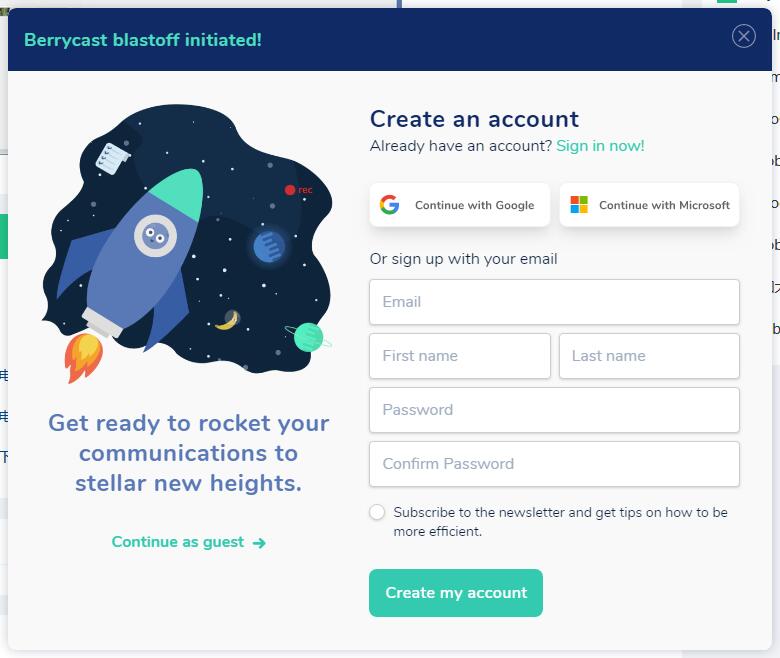Click the Google logo icon
The width and height of the screenshot is (780, 658).
(390, 204)
